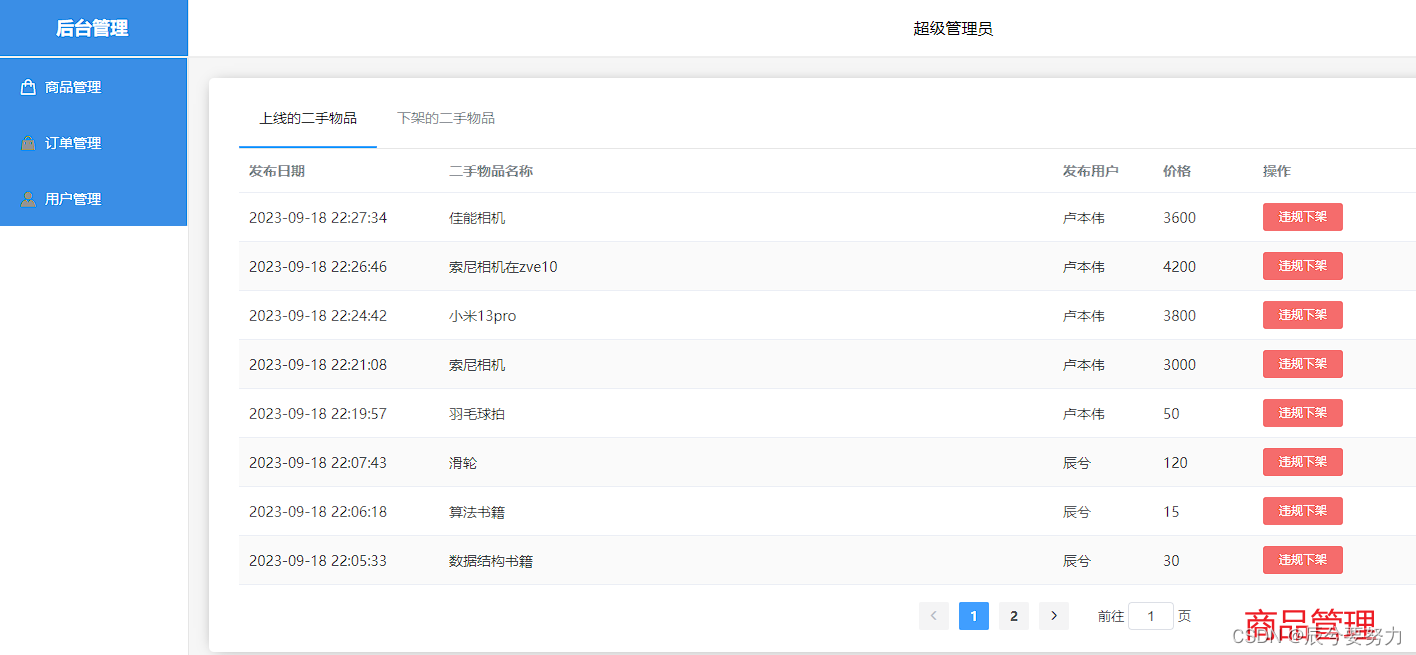Screen dimensions: 1416x655
Task: Click the 后台管理 header title
Action: pyautogui.click(x=92, y=28)
